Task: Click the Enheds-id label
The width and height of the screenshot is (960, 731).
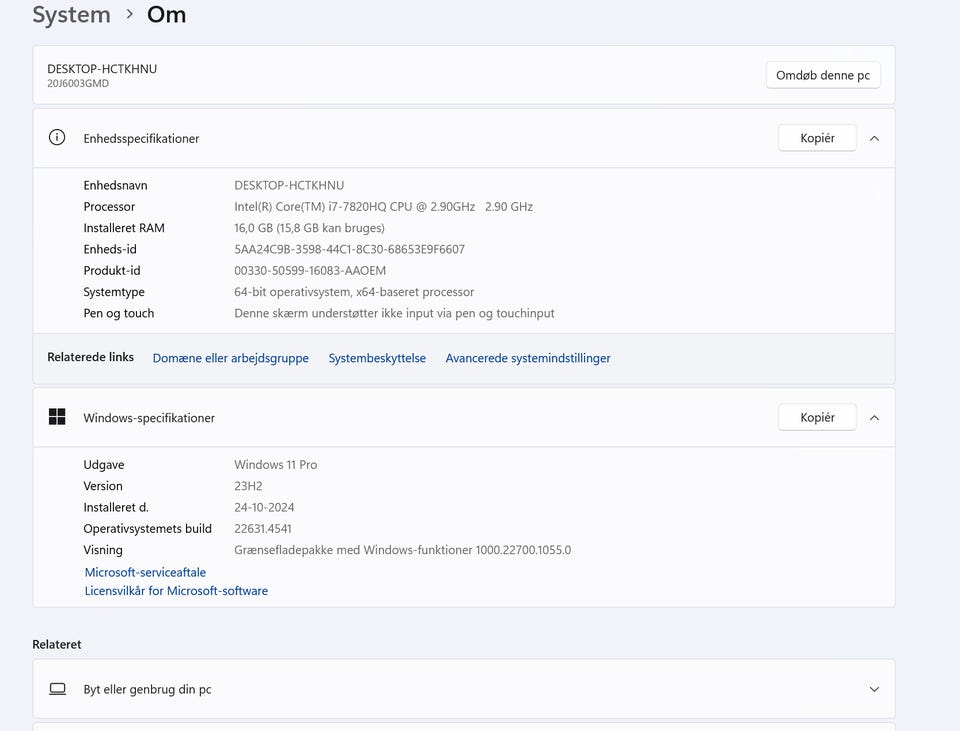Action: coord(110,249)
